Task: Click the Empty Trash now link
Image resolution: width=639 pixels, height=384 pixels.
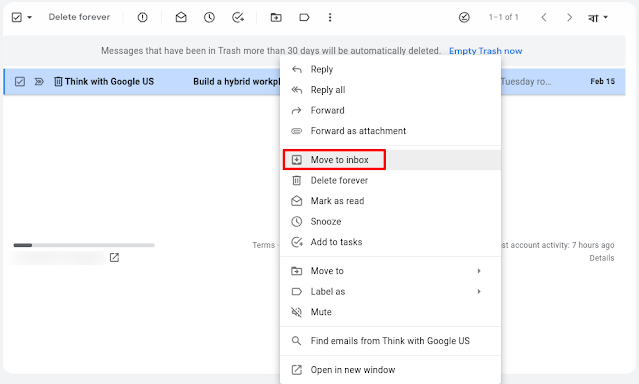Action: (485, 51)
